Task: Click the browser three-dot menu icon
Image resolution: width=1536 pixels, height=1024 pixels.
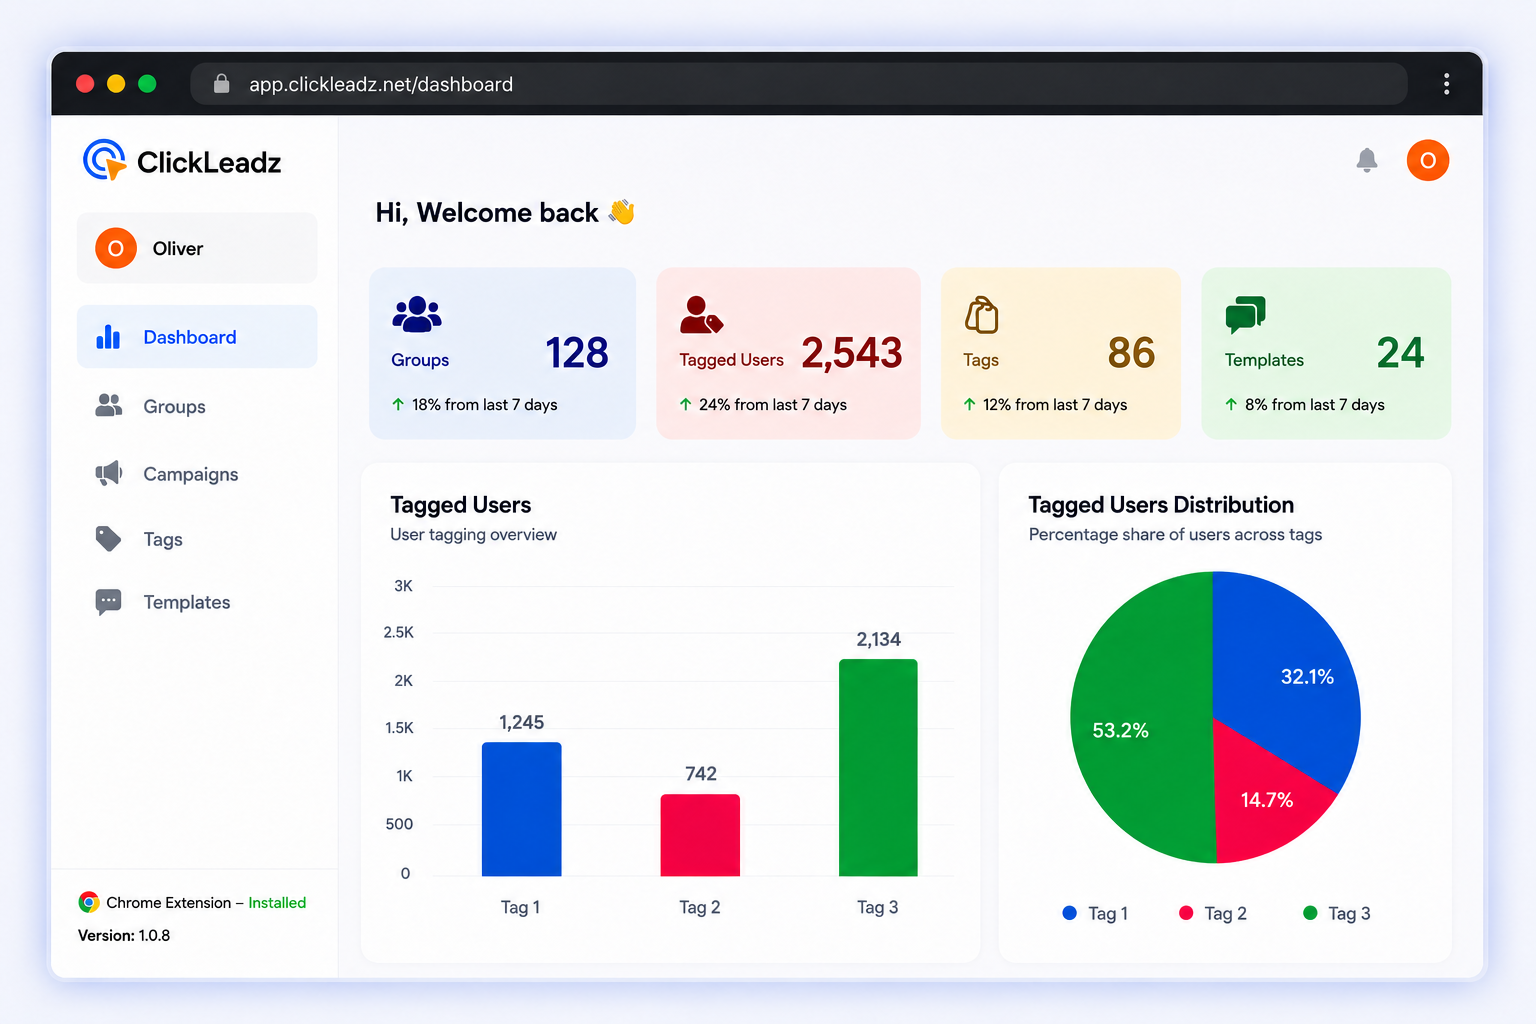Action: [1446, 84]
